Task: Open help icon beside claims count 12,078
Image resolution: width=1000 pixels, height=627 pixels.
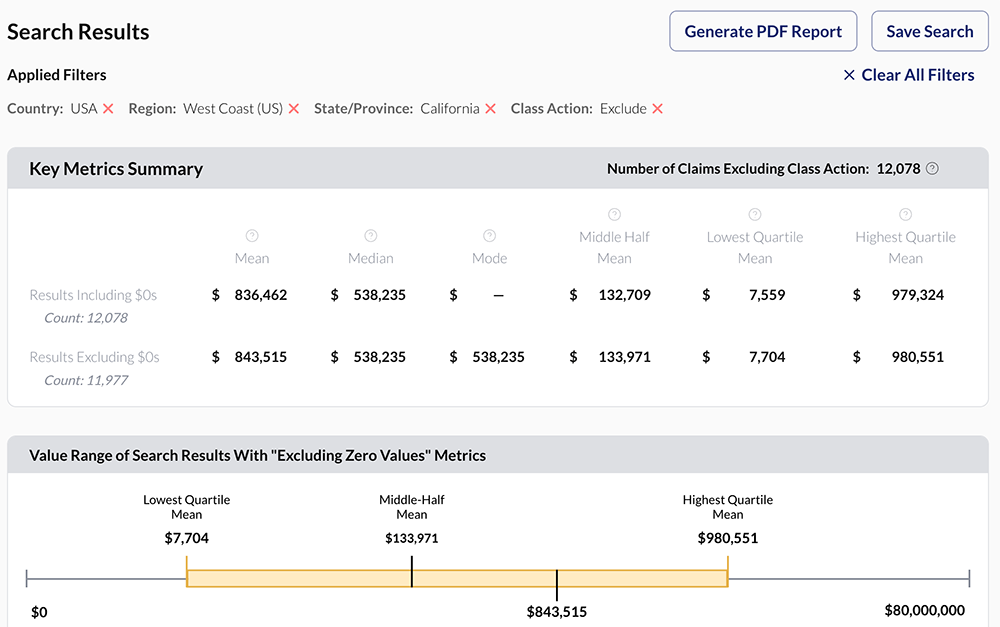Action: tap(932, 169)
